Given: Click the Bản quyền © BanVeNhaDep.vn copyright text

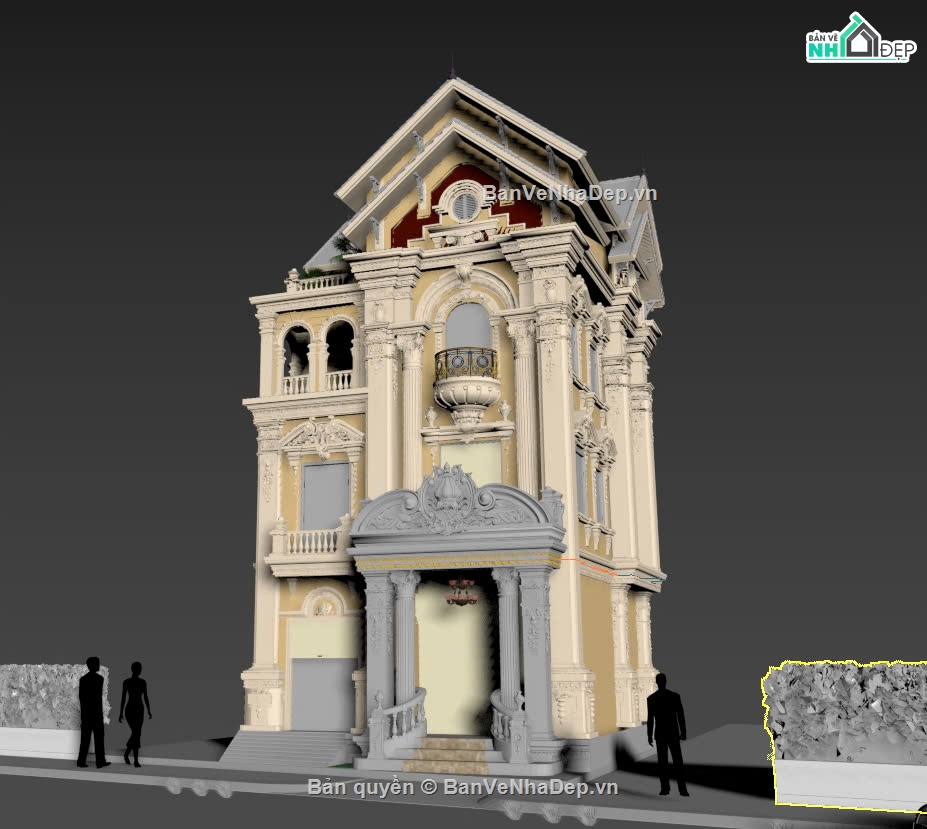Looking at the screenshot, I should click(x=462, y=787).
